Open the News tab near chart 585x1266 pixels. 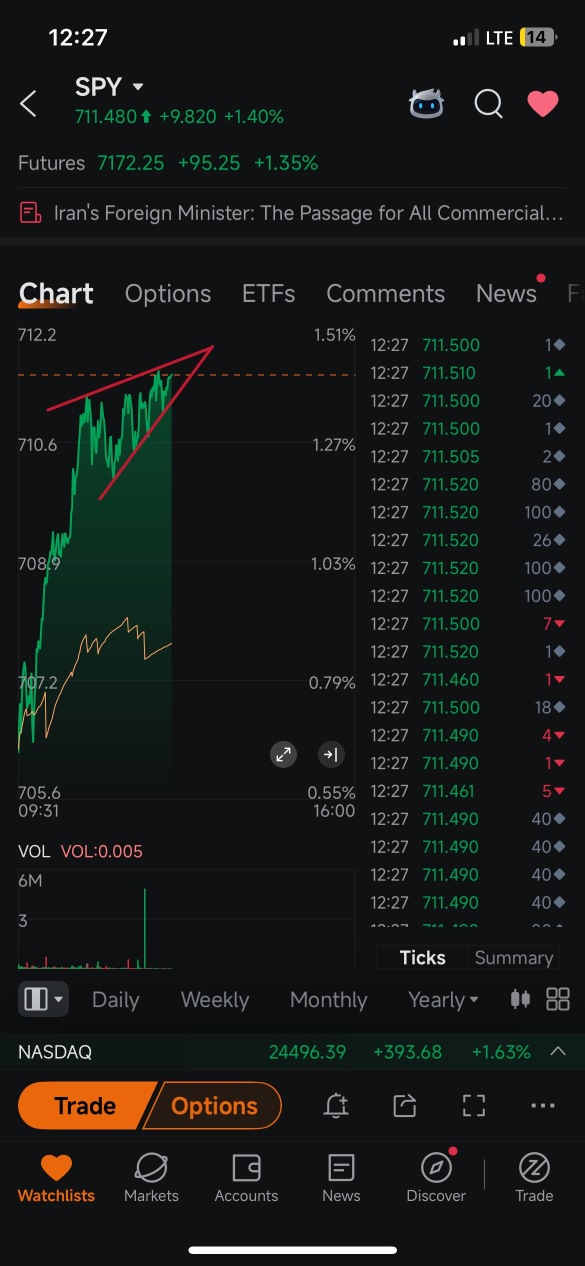[x=506, y=293]
